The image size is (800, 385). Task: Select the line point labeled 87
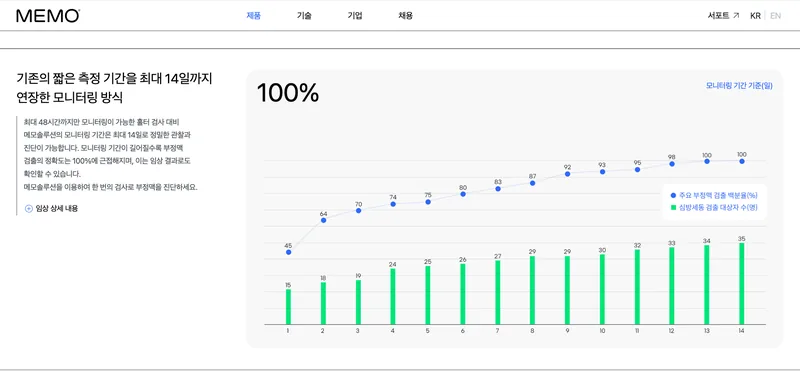pyautogui.click(x=532, y=183)
